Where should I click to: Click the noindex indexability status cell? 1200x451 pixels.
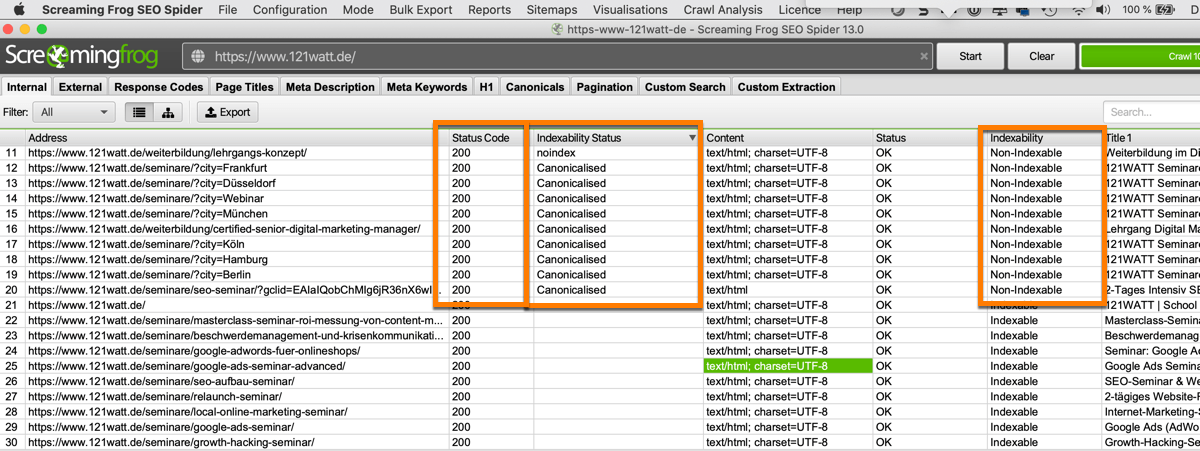[x=618, y=153]
